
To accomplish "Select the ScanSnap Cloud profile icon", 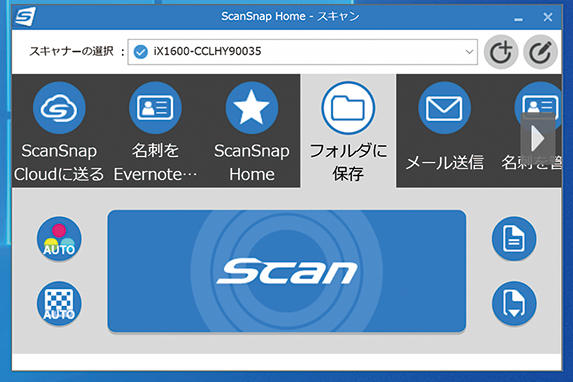I will 59,108.
